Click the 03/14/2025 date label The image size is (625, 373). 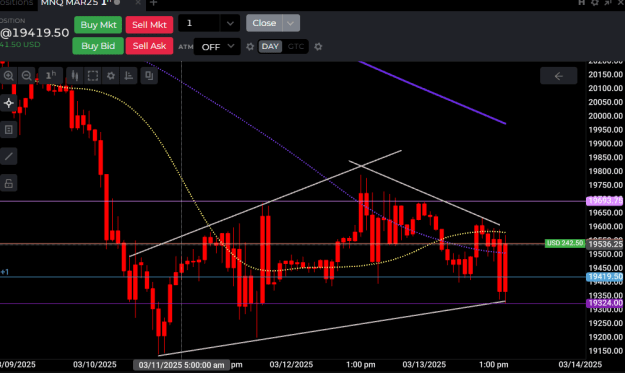580,365
